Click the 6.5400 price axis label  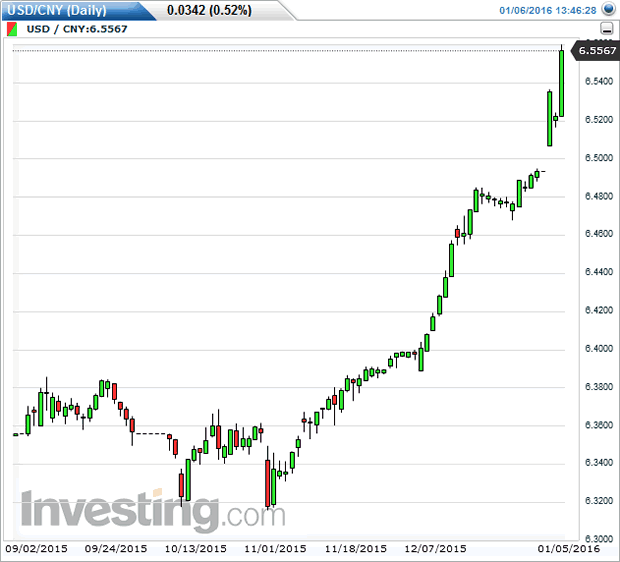click(x=599, y=81)
